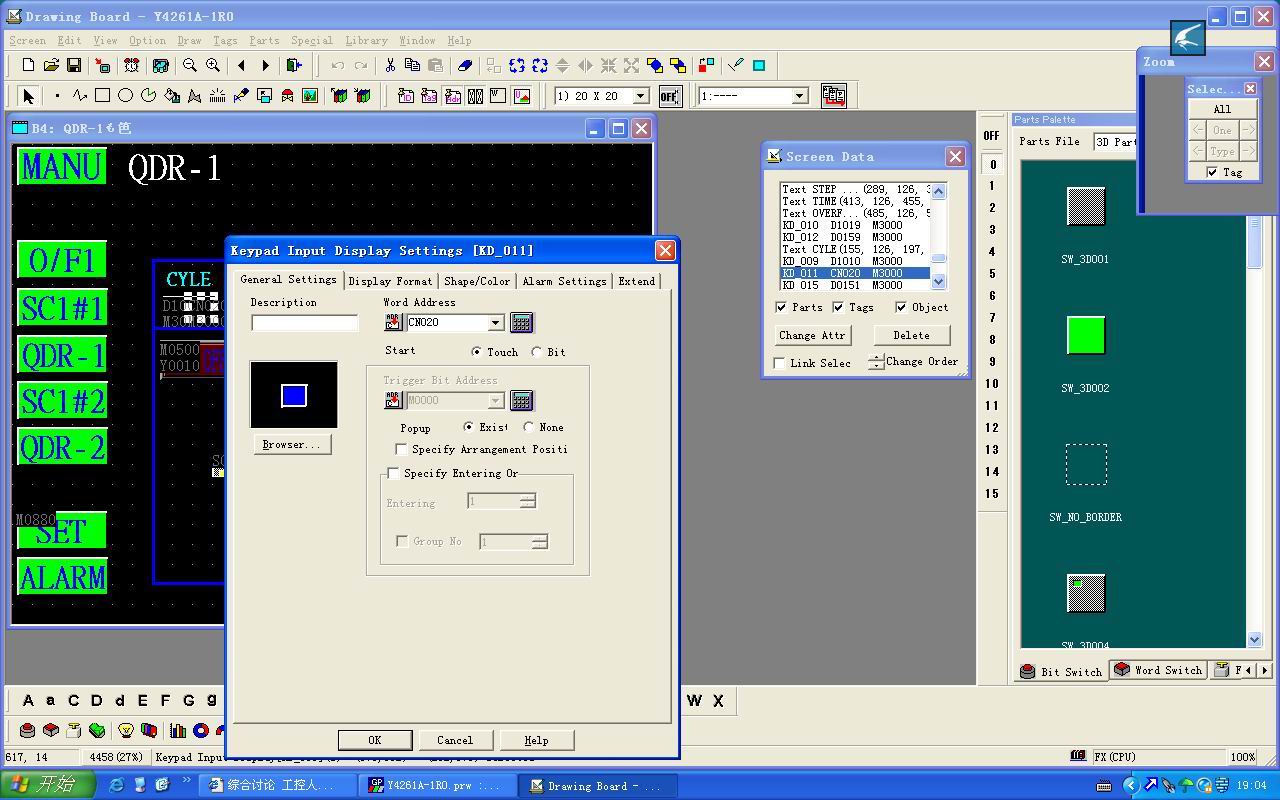This screenshot has width=1280, height=800.
Task: Click the Cut scissors icon
Action: pos(390,65)
